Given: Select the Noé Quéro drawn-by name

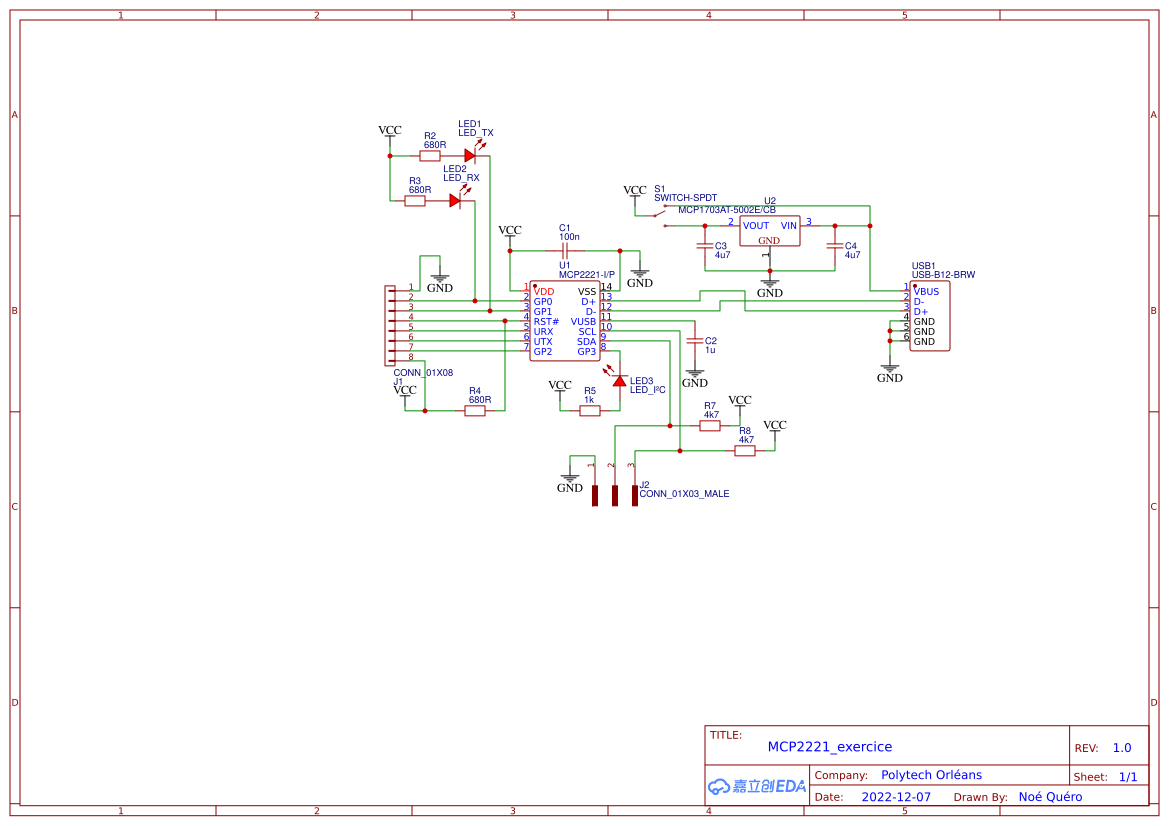Looking at the screenshot, I should 1050,797.
